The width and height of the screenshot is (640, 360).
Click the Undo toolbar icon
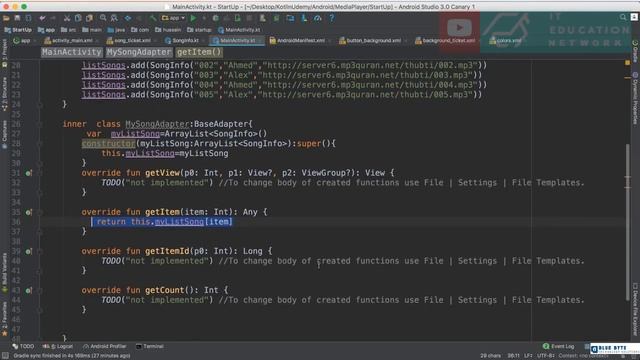click(x=42, y=18)
